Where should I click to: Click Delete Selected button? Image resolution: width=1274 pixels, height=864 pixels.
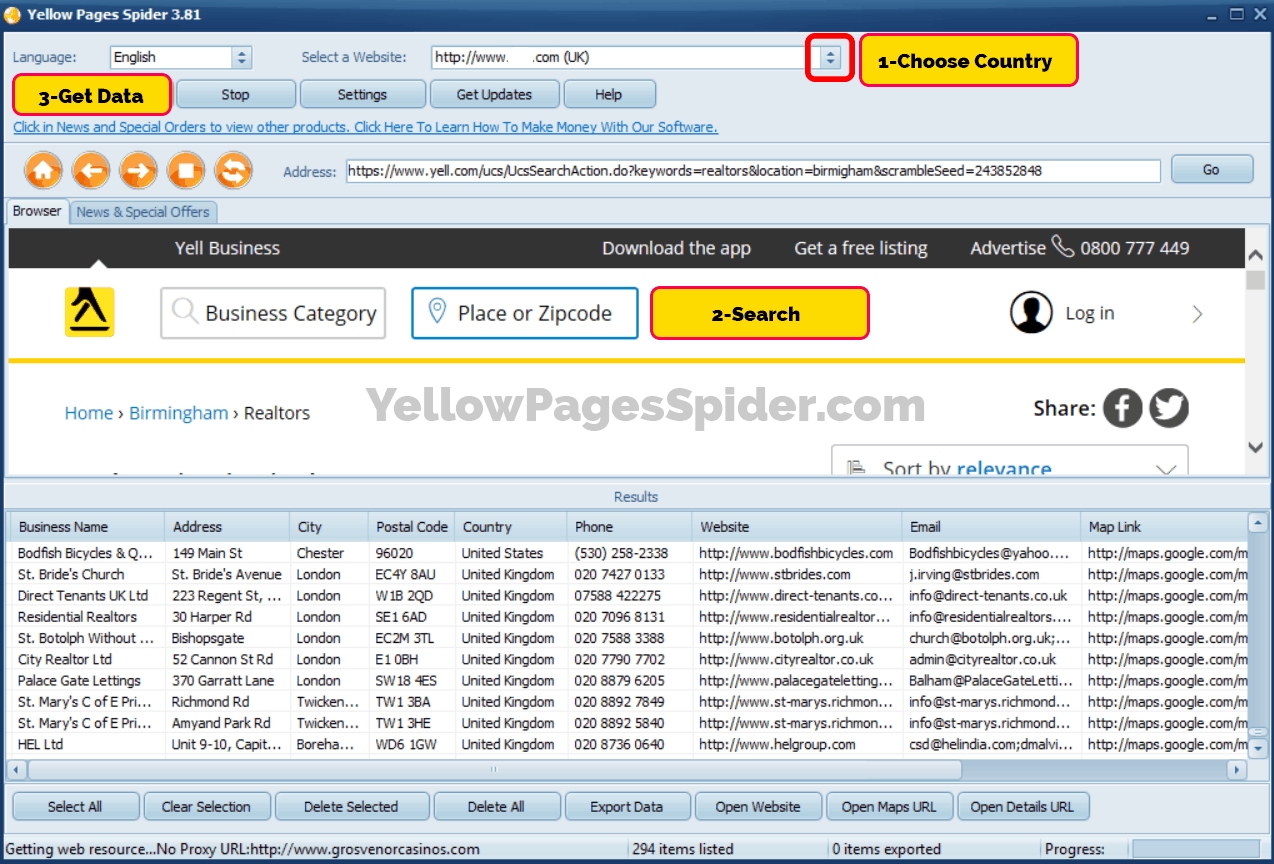351,807
